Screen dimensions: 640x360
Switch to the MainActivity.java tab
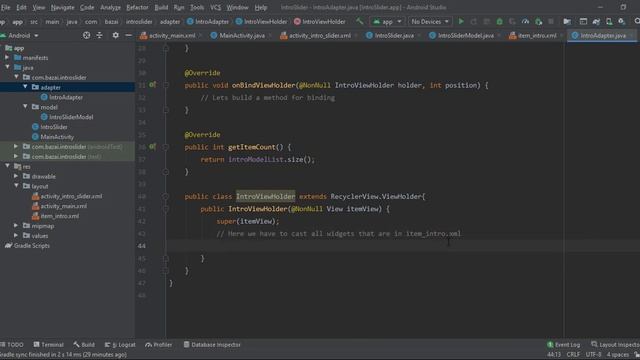242,36
